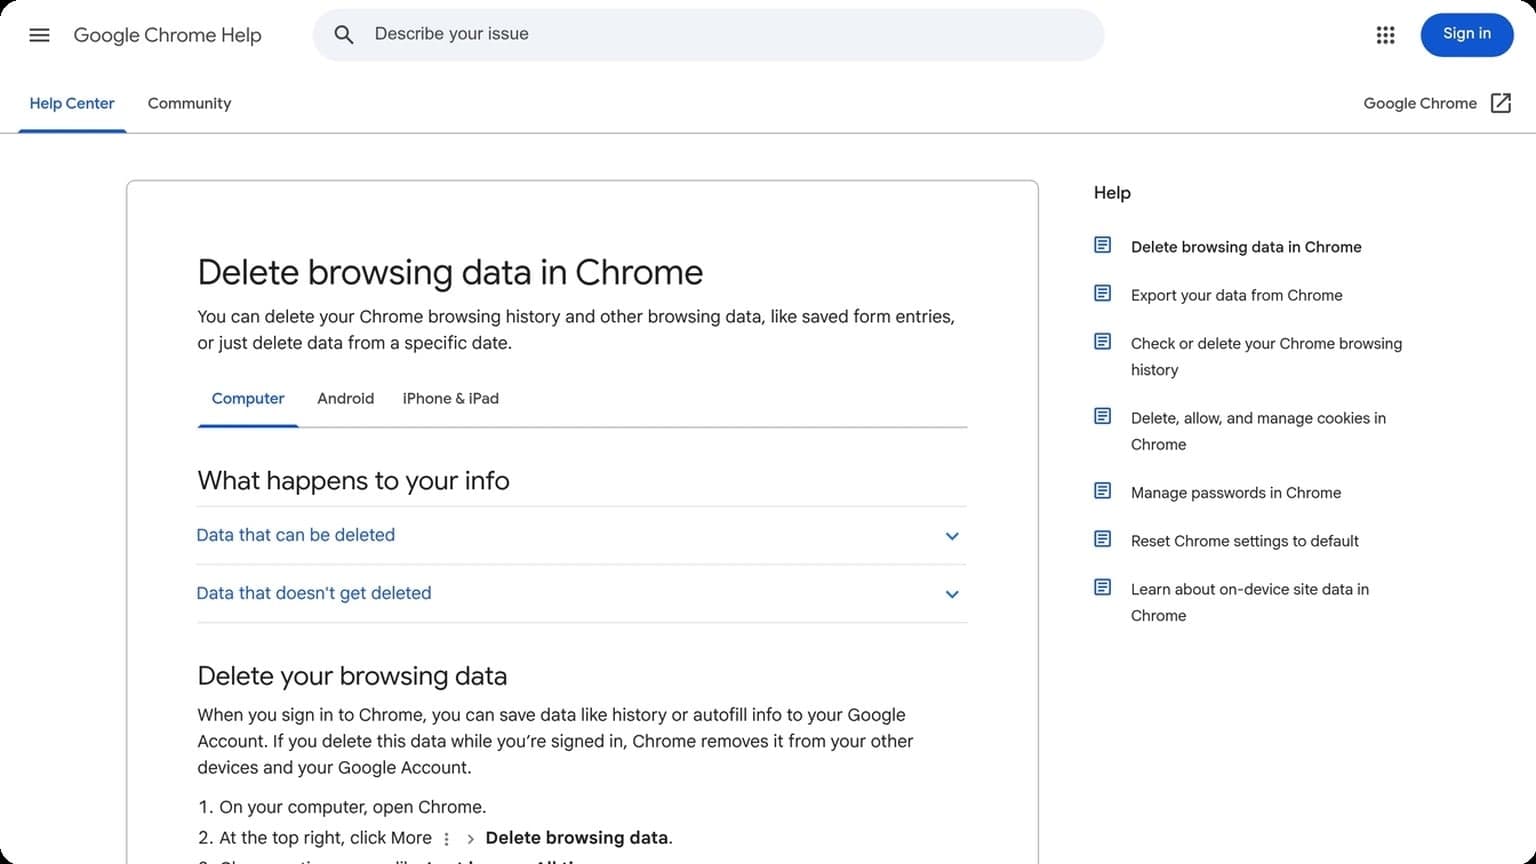Open the hamburger main menu
This screenshot has width=1536, height=864.
click(39, 35)
